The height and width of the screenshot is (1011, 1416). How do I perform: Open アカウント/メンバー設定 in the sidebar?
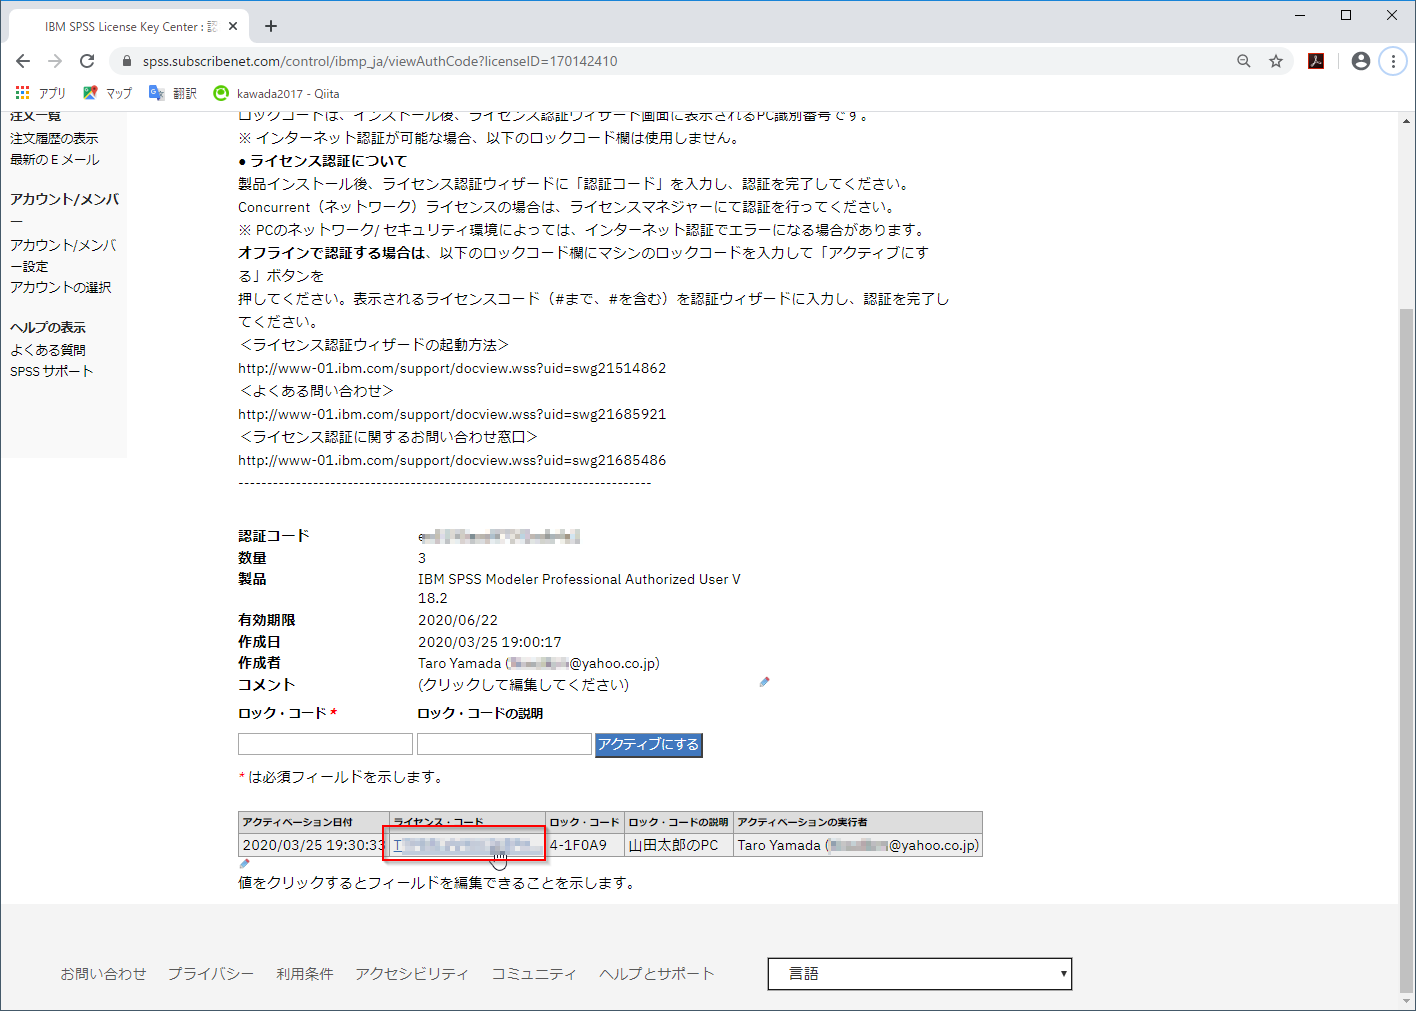pyautogui.click(x=63, y=255)
